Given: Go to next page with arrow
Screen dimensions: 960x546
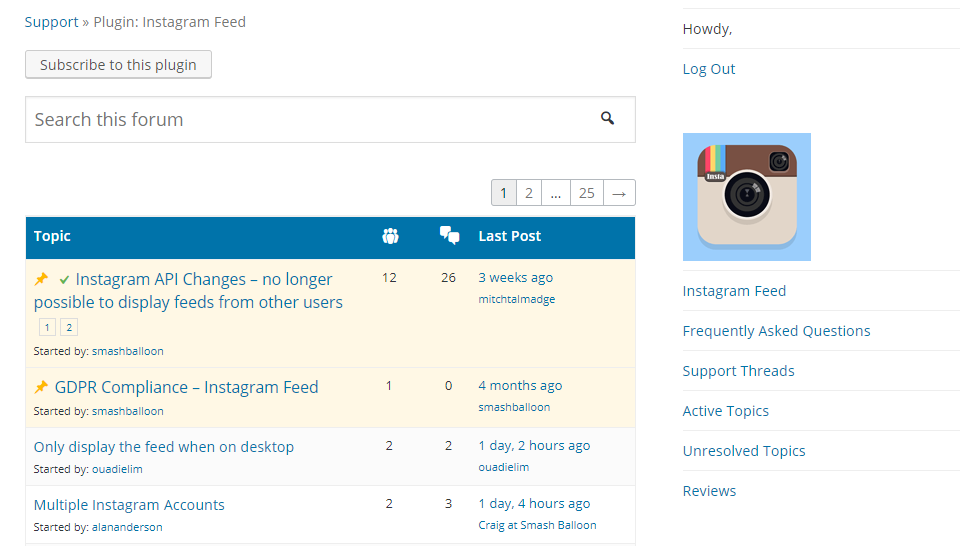Looking at the screenshot, I should pyautogui.click(x=619, y=193).
